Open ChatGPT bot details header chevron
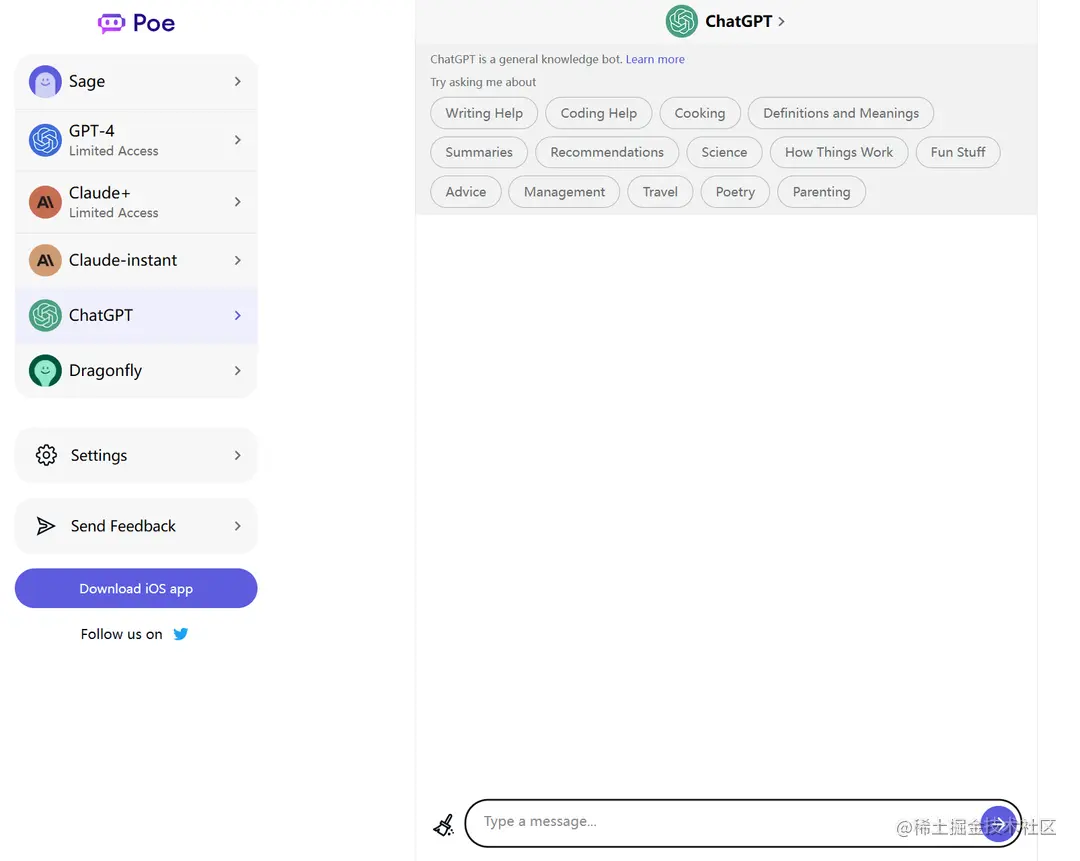Viewport: 1080px width, 861px height. click(781, 21)
